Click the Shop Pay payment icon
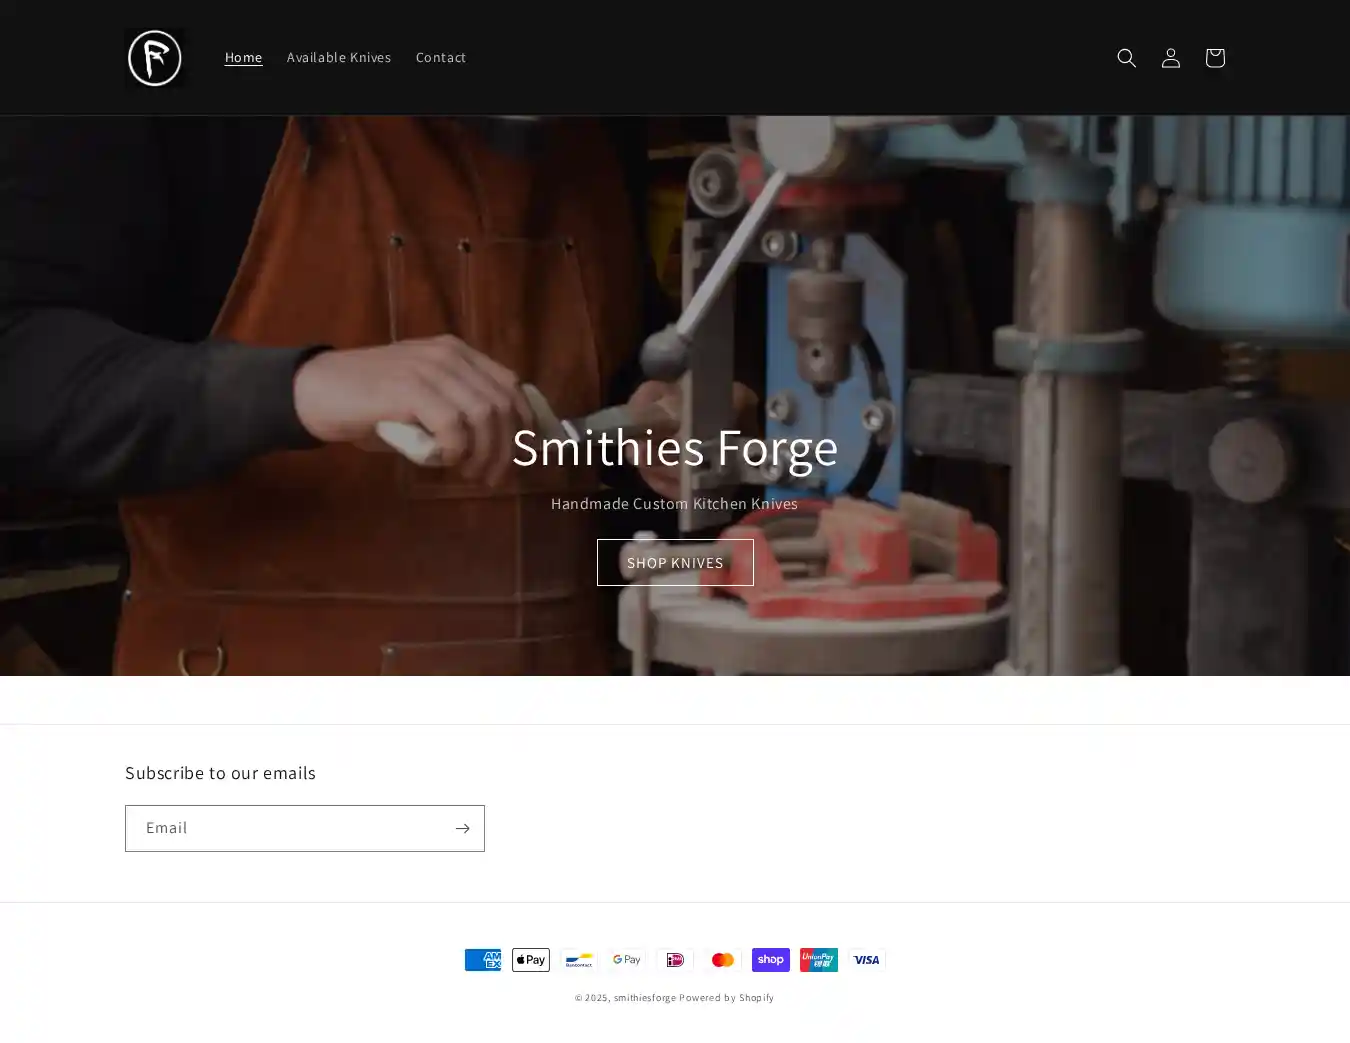The image size is (1350, 1043). [x=771, y=960]
